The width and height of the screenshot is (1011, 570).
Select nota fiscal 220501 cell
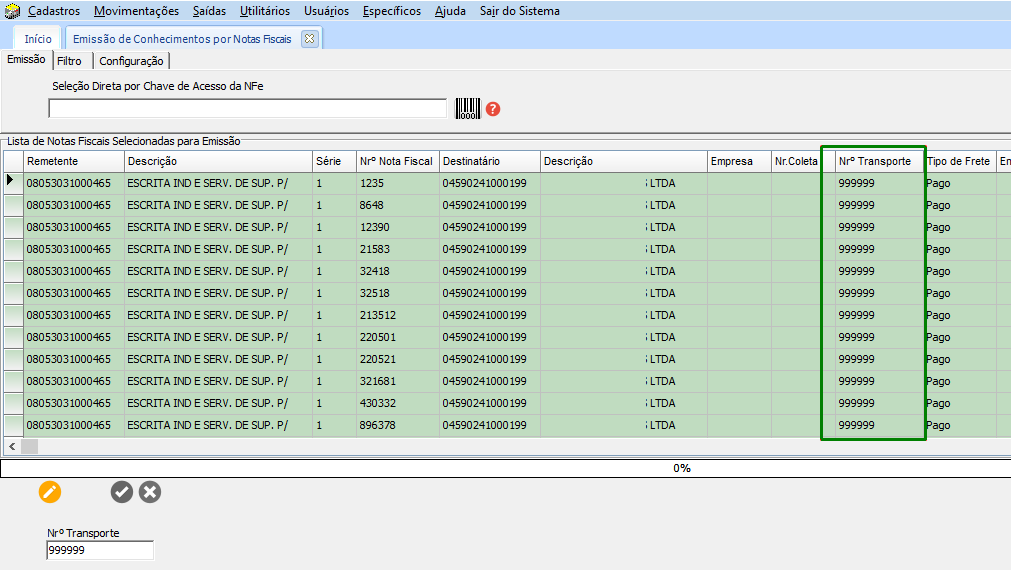tap(398, 337)
